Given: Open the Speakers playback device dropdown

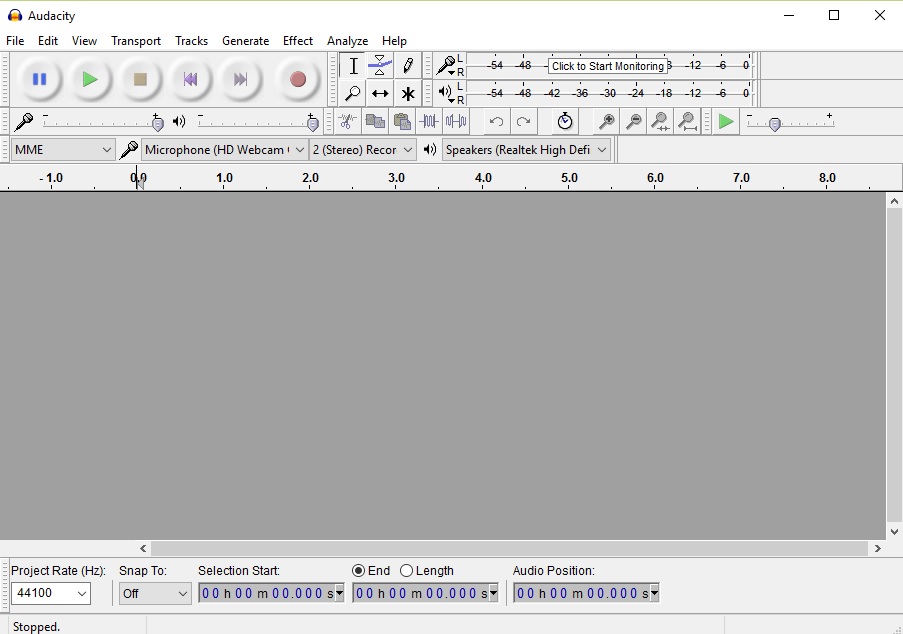Looking at the screenshot, I should click(x=526, y=150).
